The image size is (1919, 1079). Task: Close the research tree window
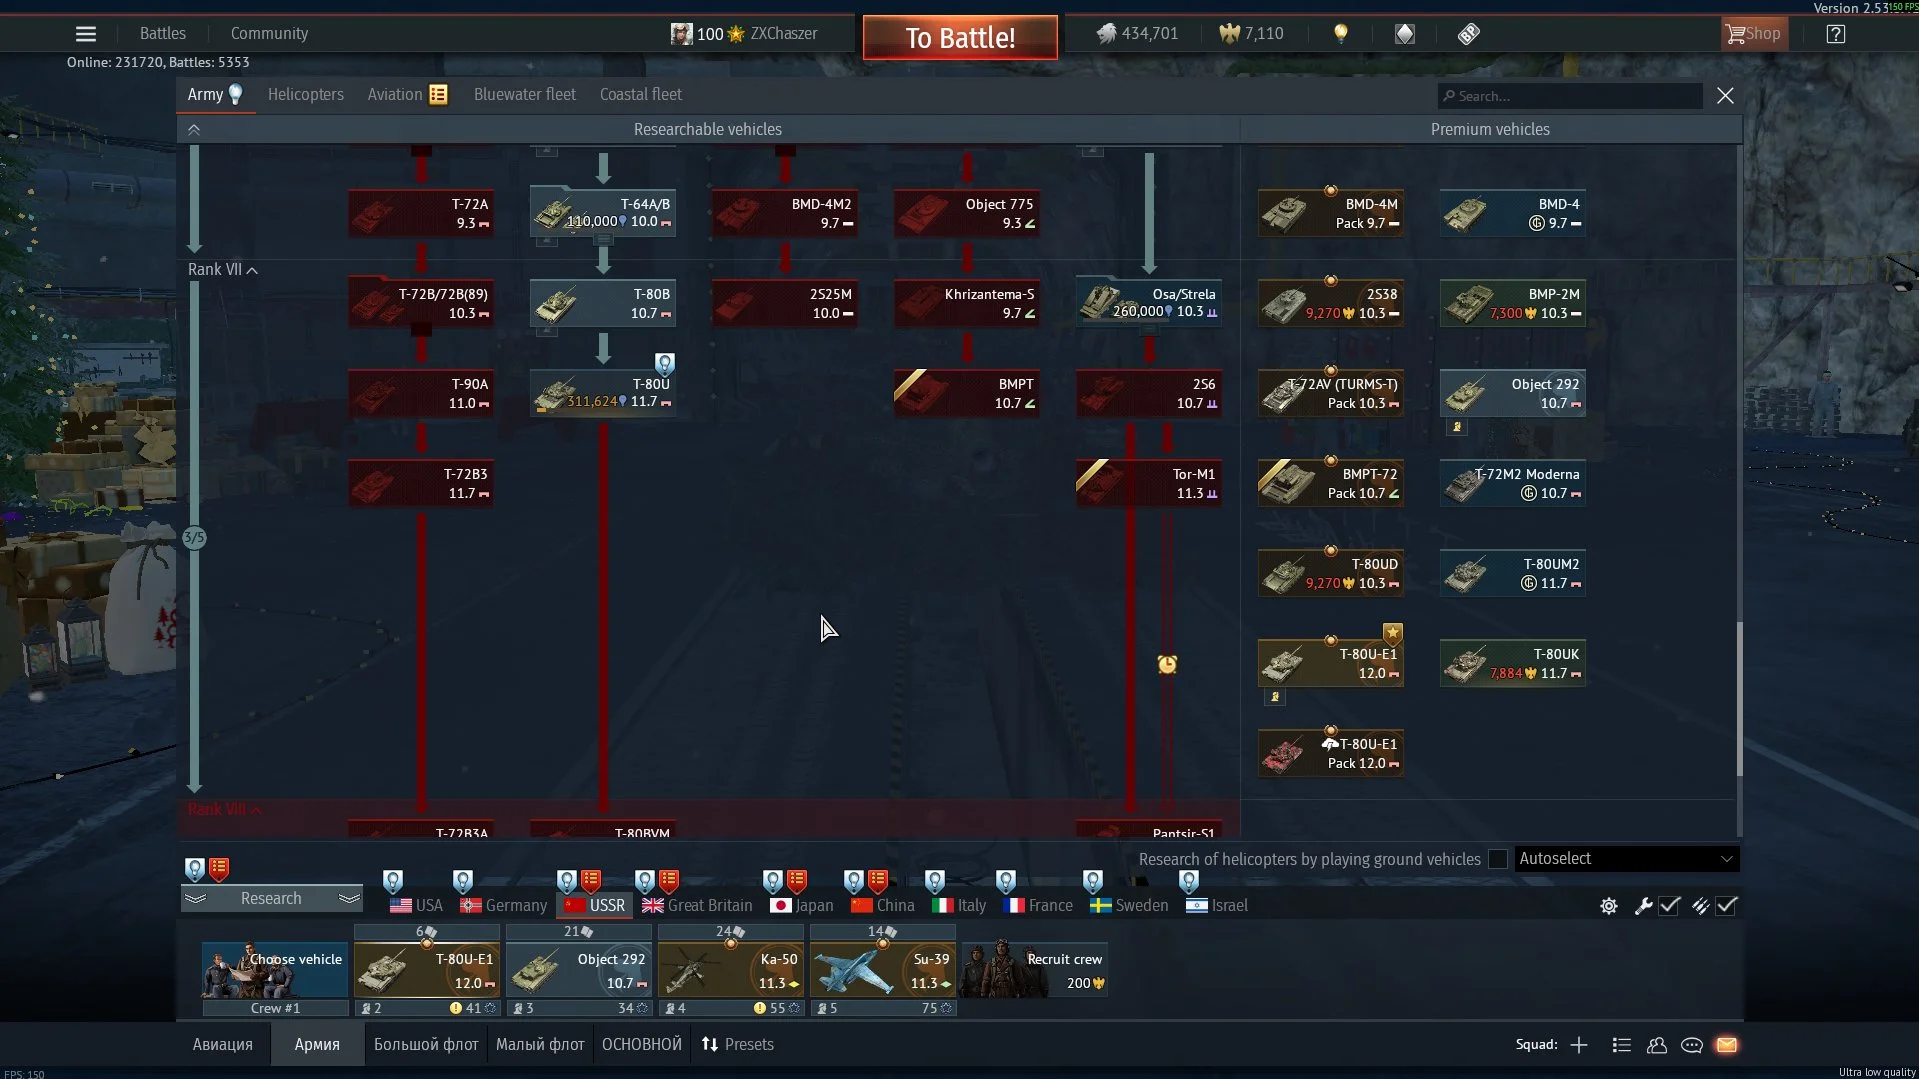pyautogui.click(x=1725, y=96)
